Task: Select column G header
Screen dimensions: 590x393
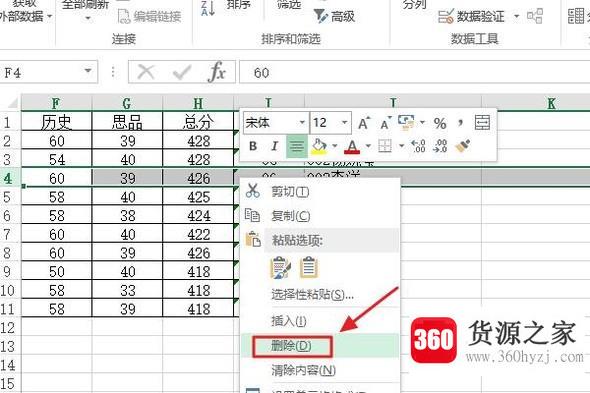Action: (x=127, y=102)
